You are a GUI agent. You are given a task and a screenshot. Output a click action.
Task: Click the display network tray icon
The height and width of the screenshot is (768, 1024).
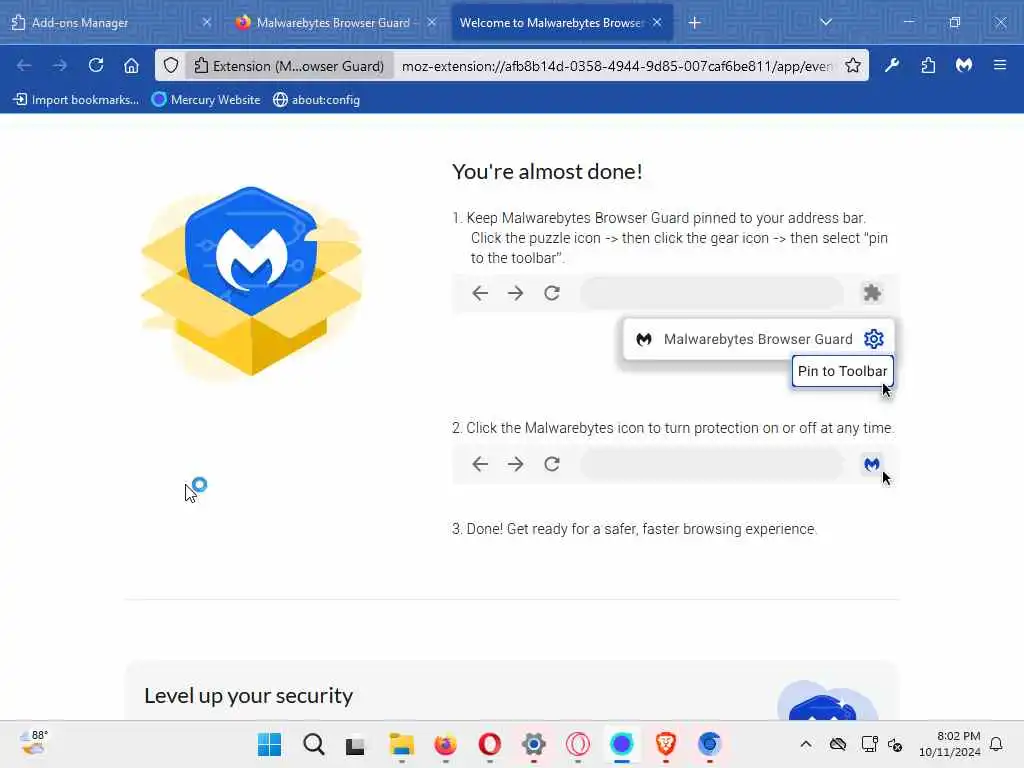[869, 744]
